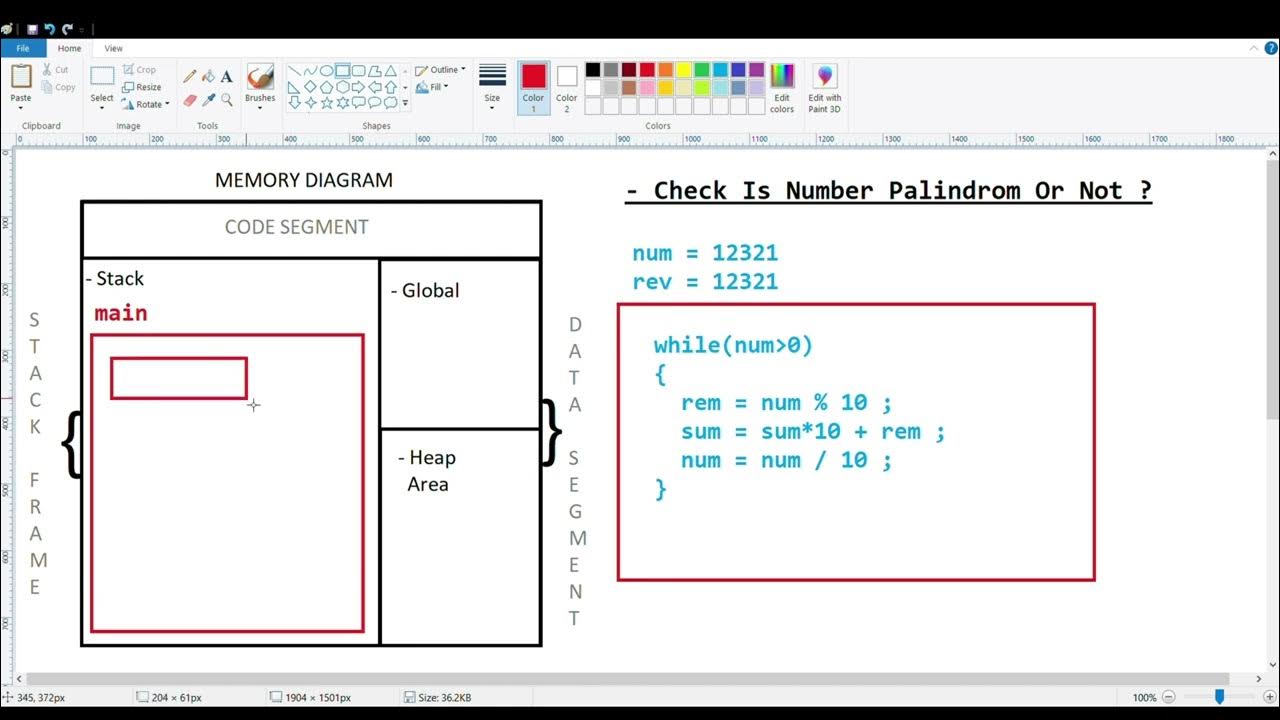Choose the Rectangle shape
1280x720 pixels.
point(342,71)
